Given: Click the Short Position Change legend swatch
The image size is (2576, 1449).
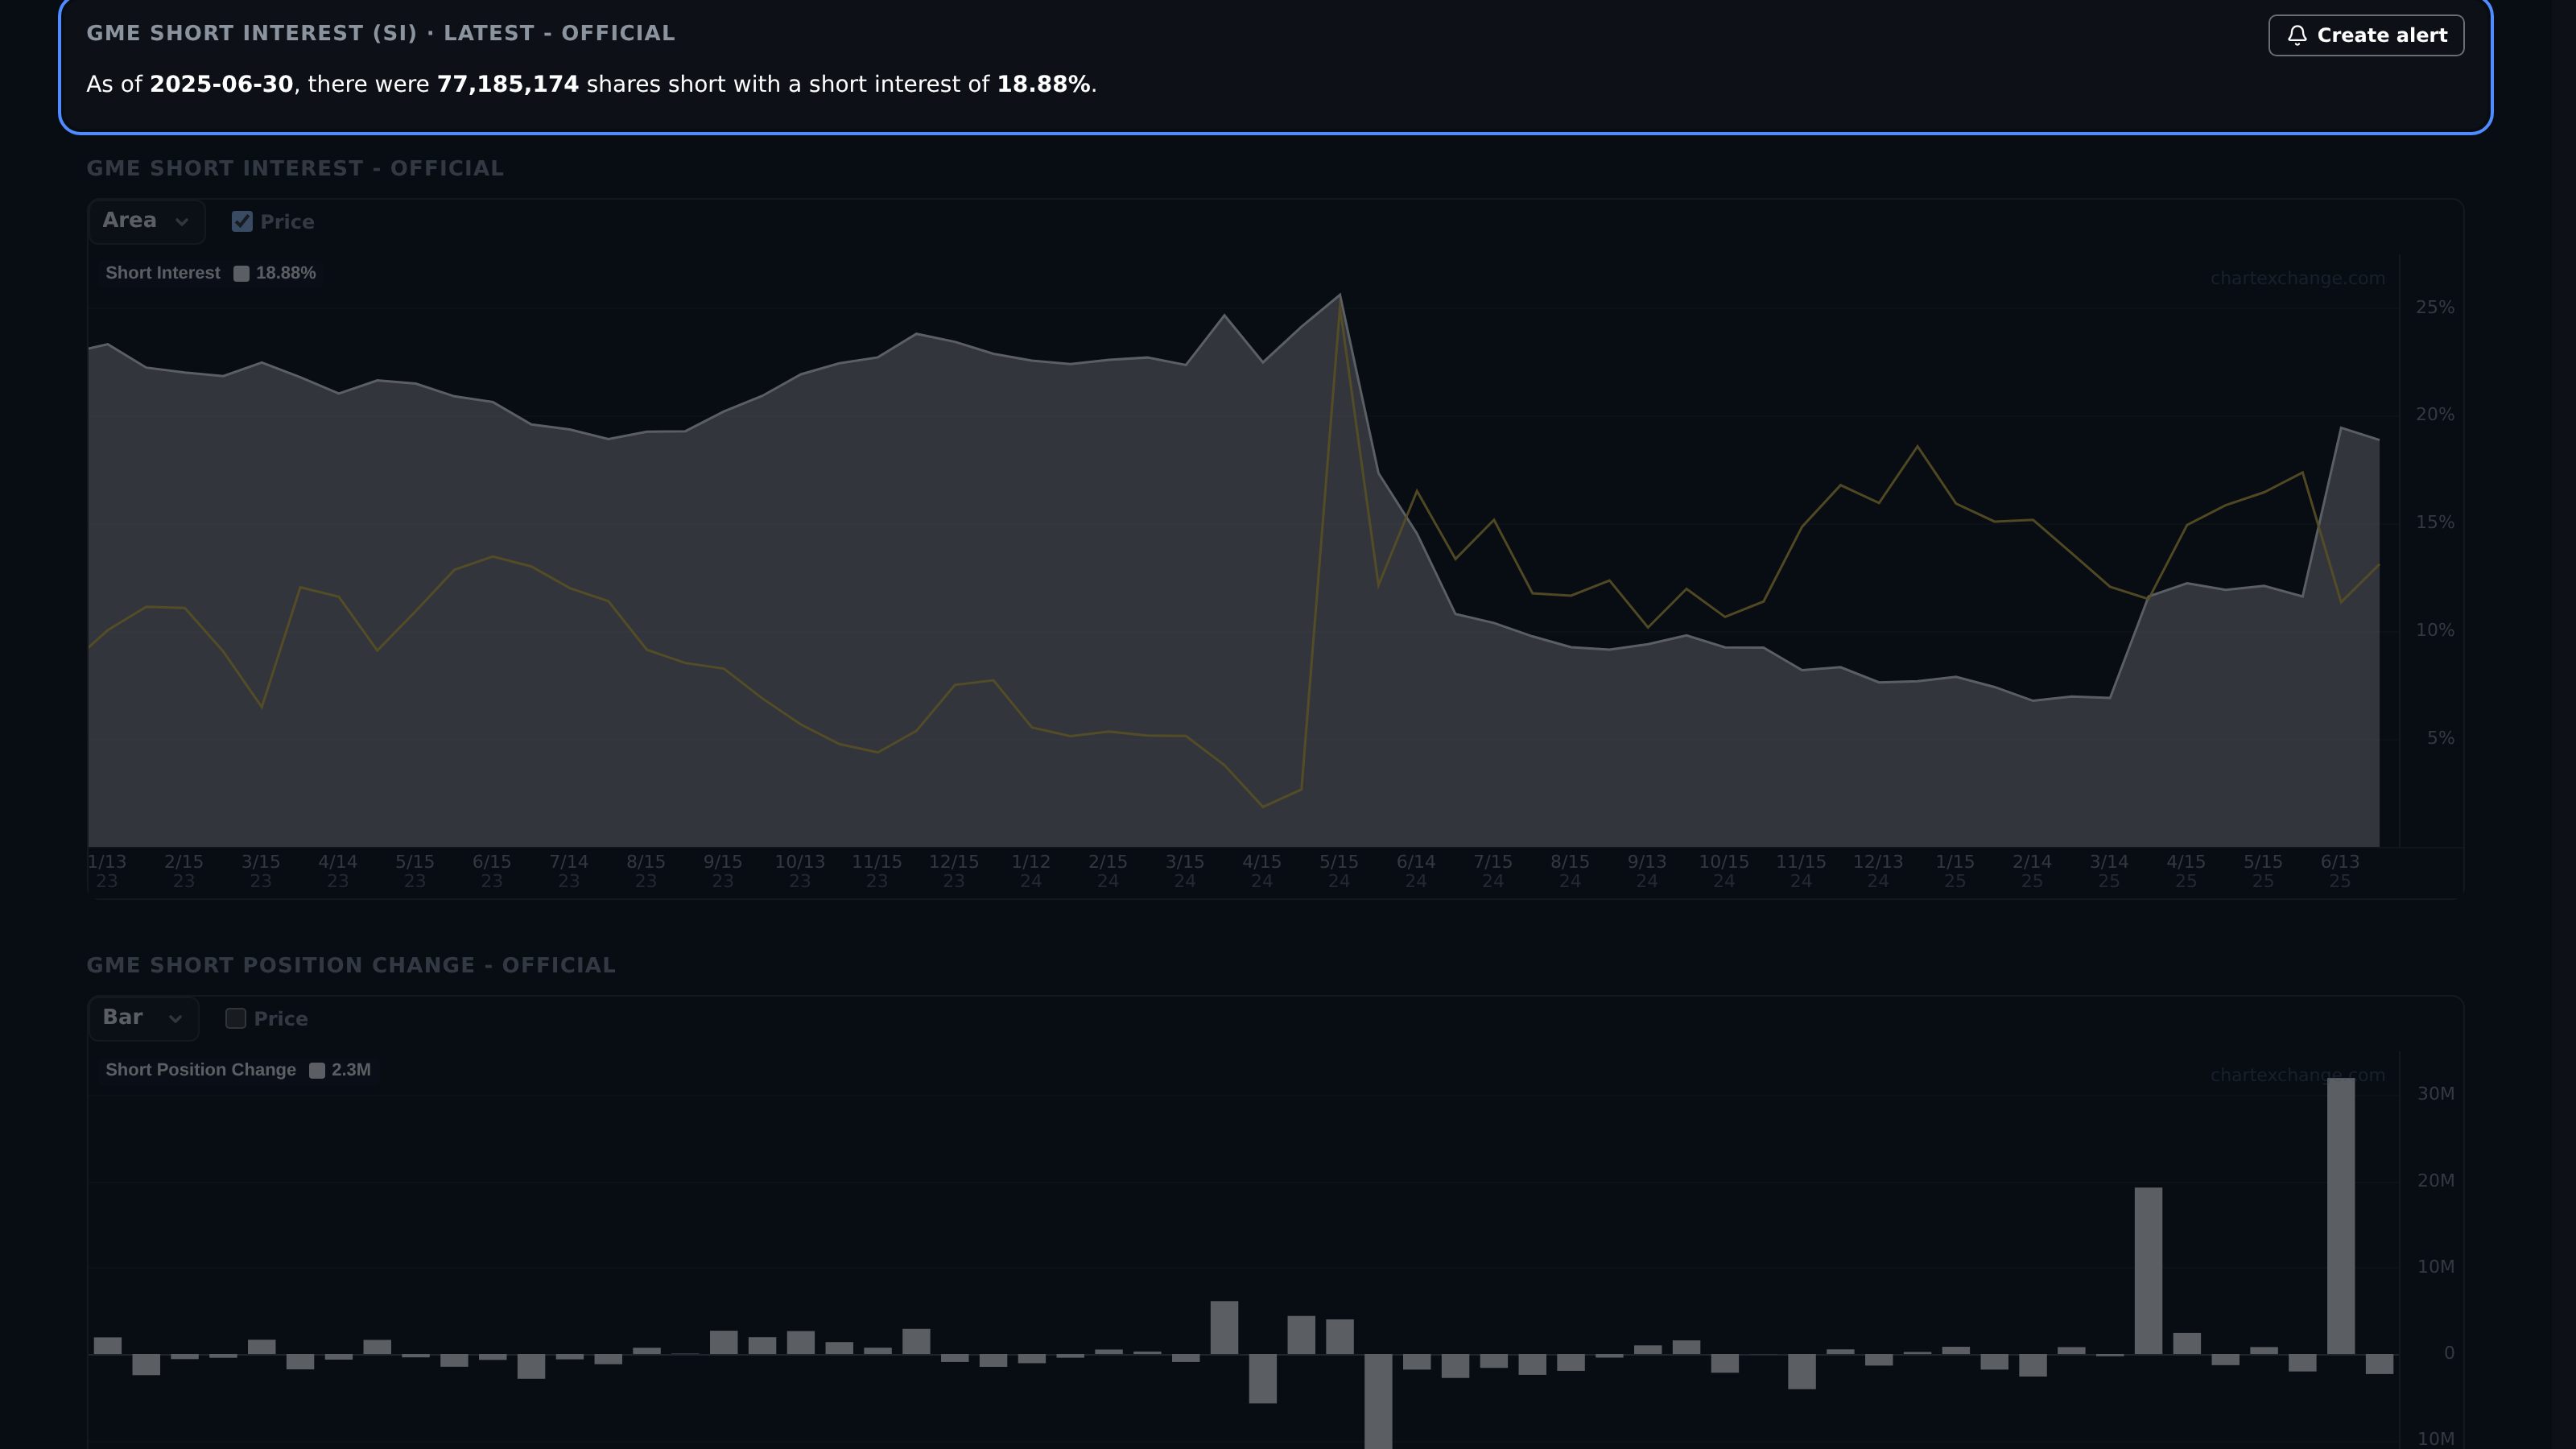Looking at the screenshot, I should (x=317, y=1071).
